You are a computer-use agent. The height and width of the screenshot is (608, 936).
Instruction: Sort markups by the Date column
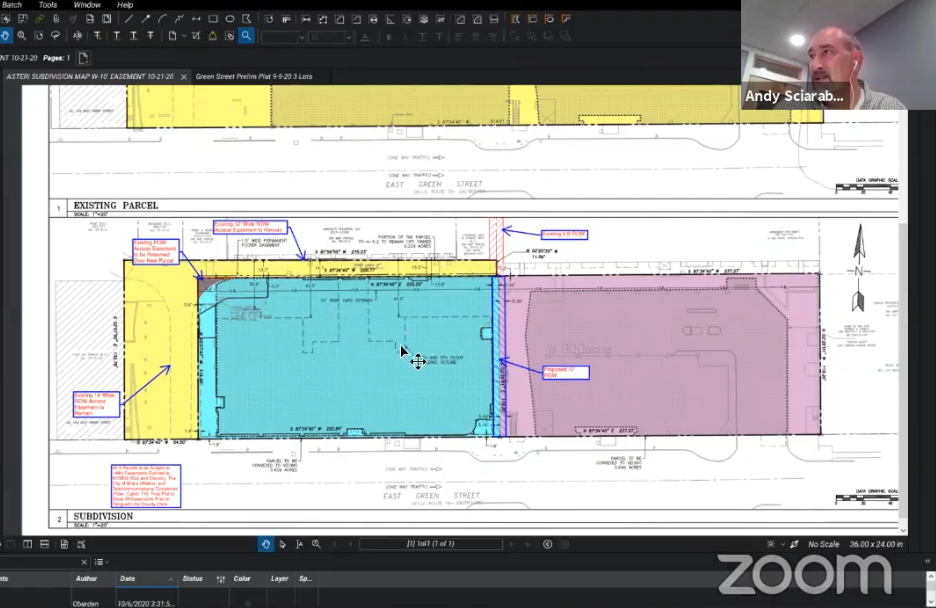(x=128, y=579)
